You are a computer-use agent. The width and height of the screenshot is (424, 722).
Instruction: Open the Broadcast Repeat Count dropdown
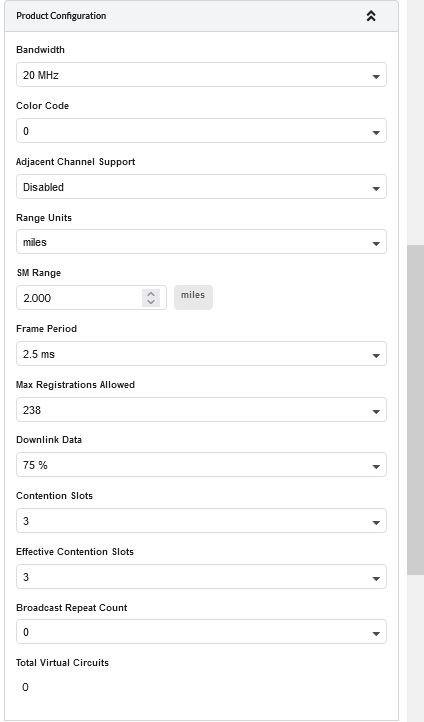click(201, 632)
